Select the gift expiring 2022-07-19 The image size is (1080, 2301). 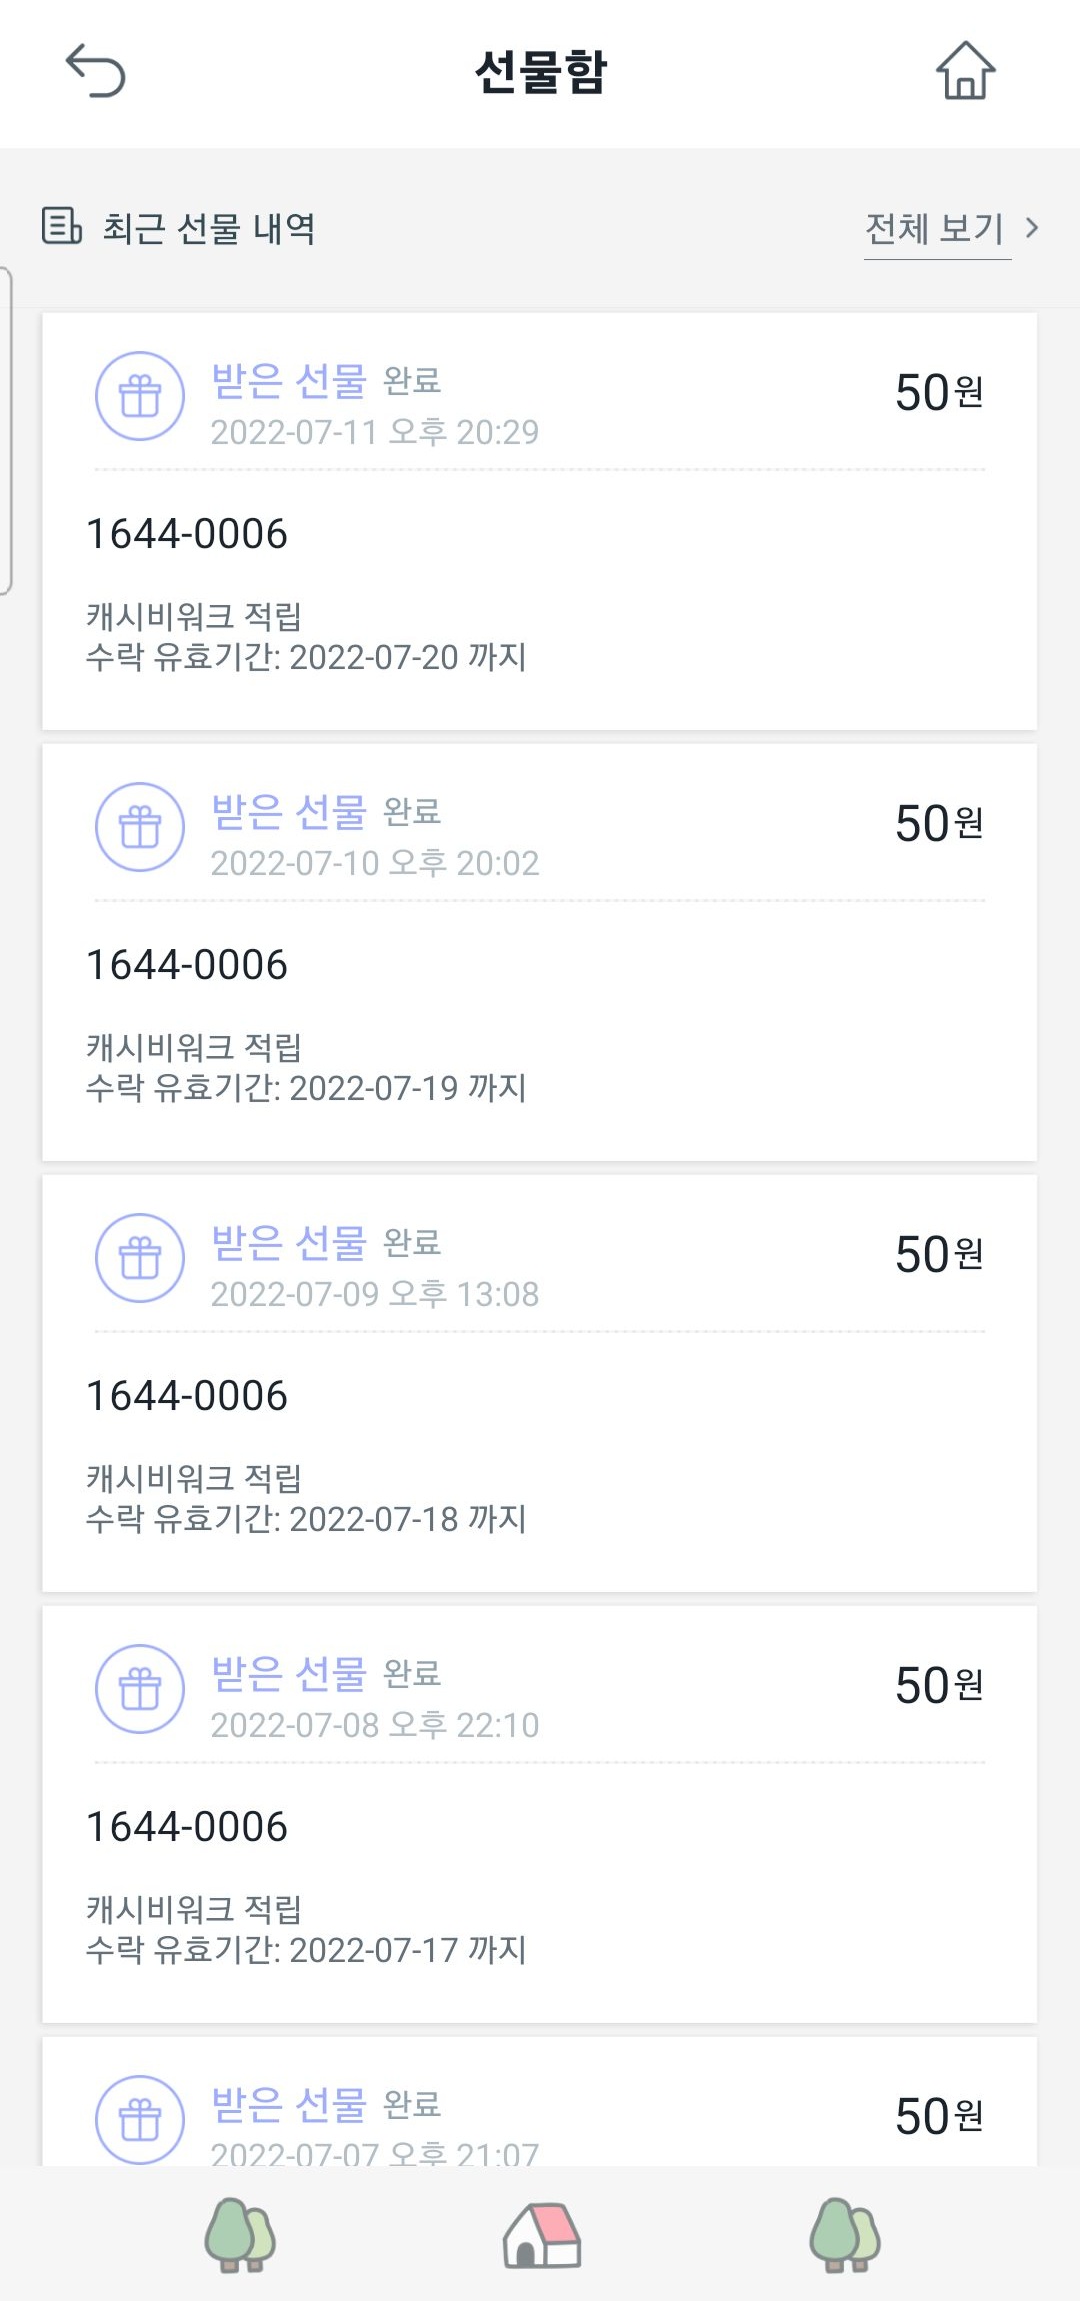coord(539,1010)
